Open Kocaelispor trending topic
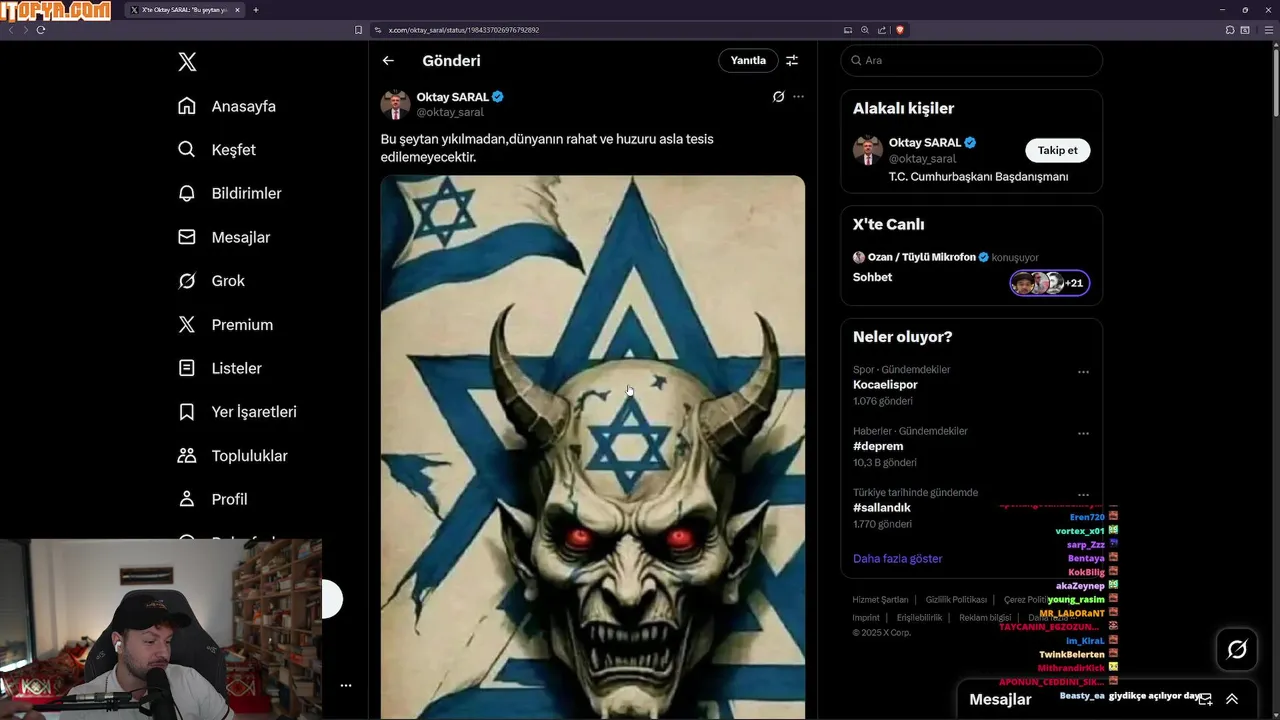Screen dimensions: 1280x720 click(885, 385)
